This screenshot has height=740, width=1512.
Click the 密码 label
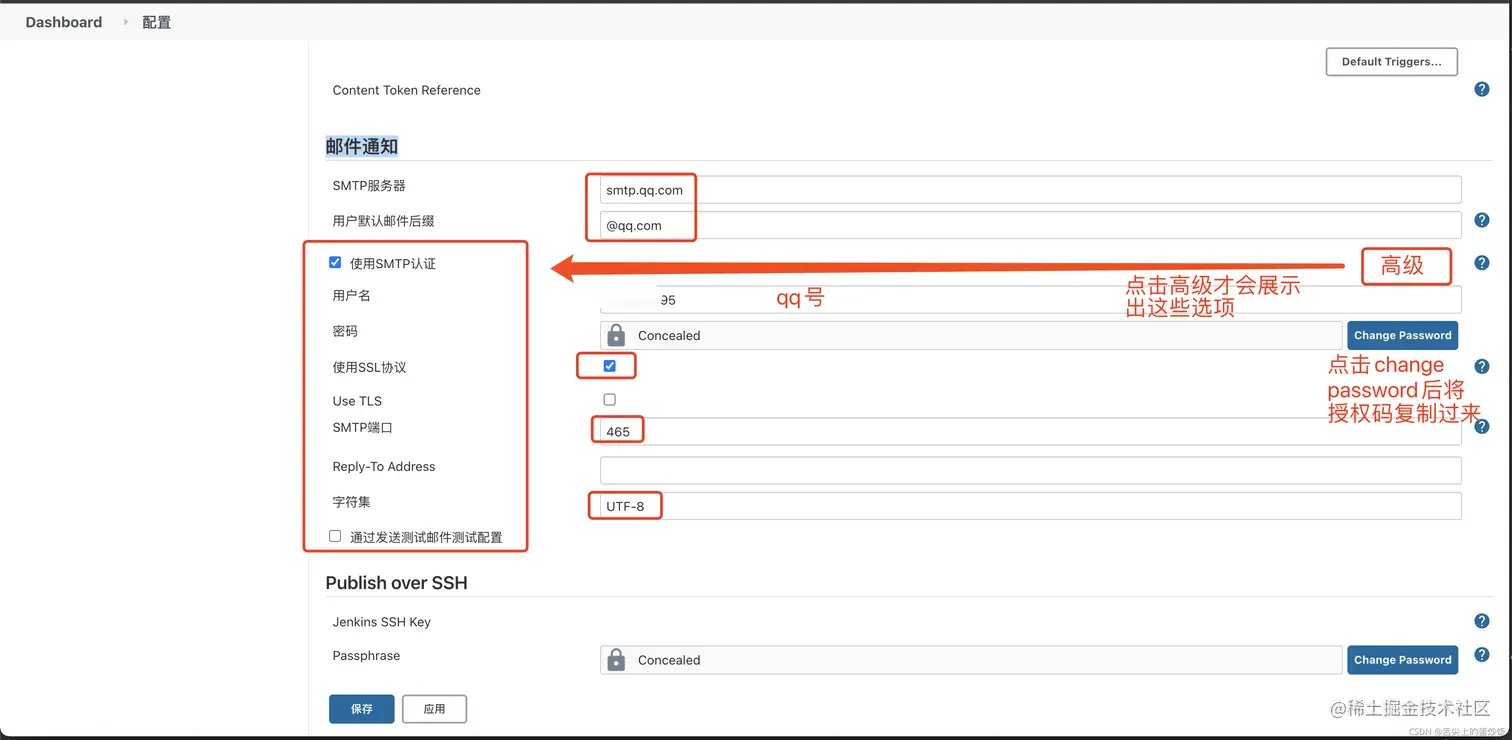tap(345, 331)
